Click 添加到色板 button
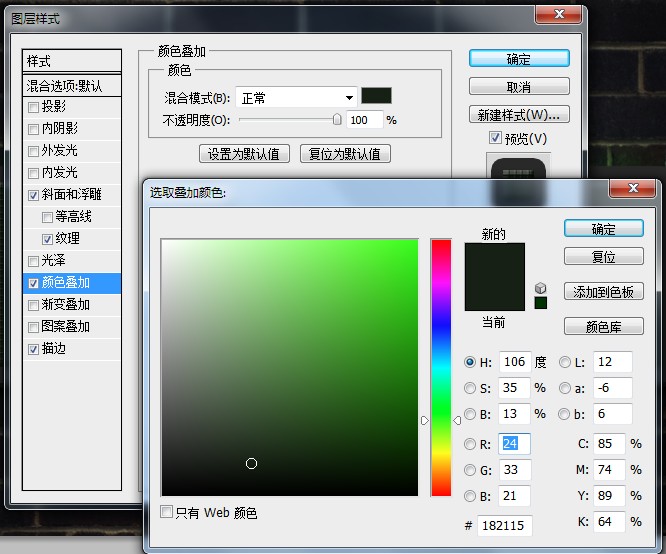The width and height of the screenshot is (666, 554). [x=604, y=292]
